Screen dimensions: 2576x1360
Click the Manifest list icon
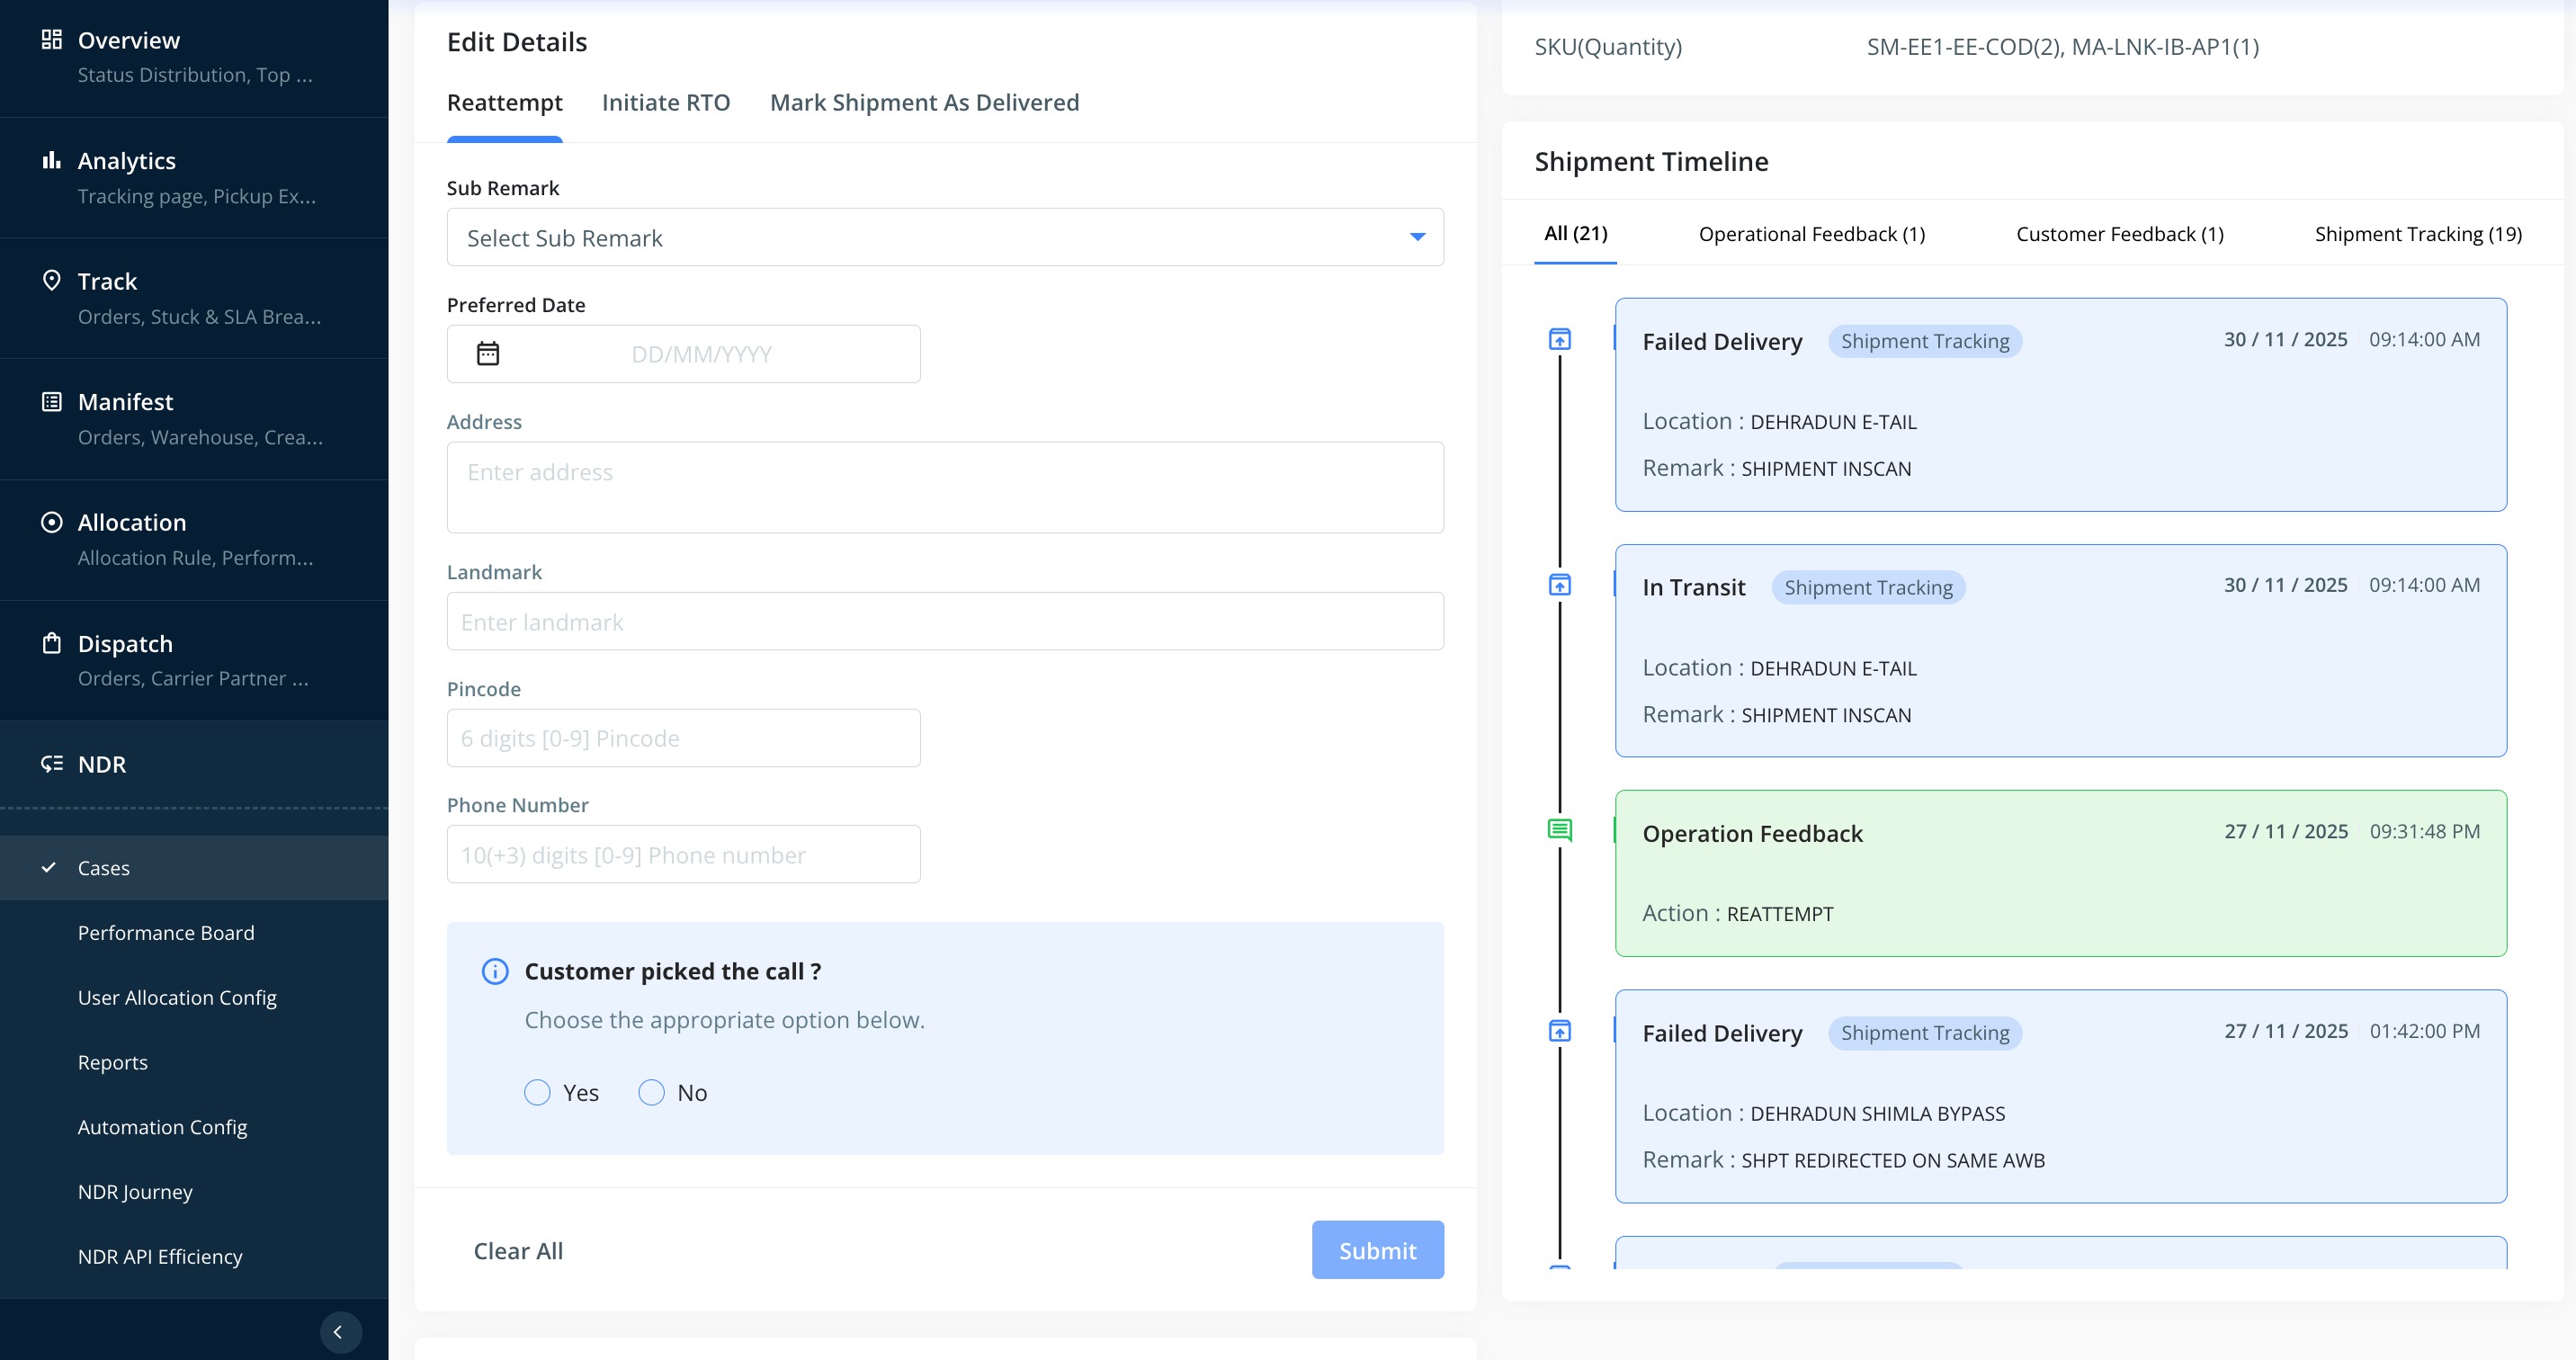(x=52, y=401)
